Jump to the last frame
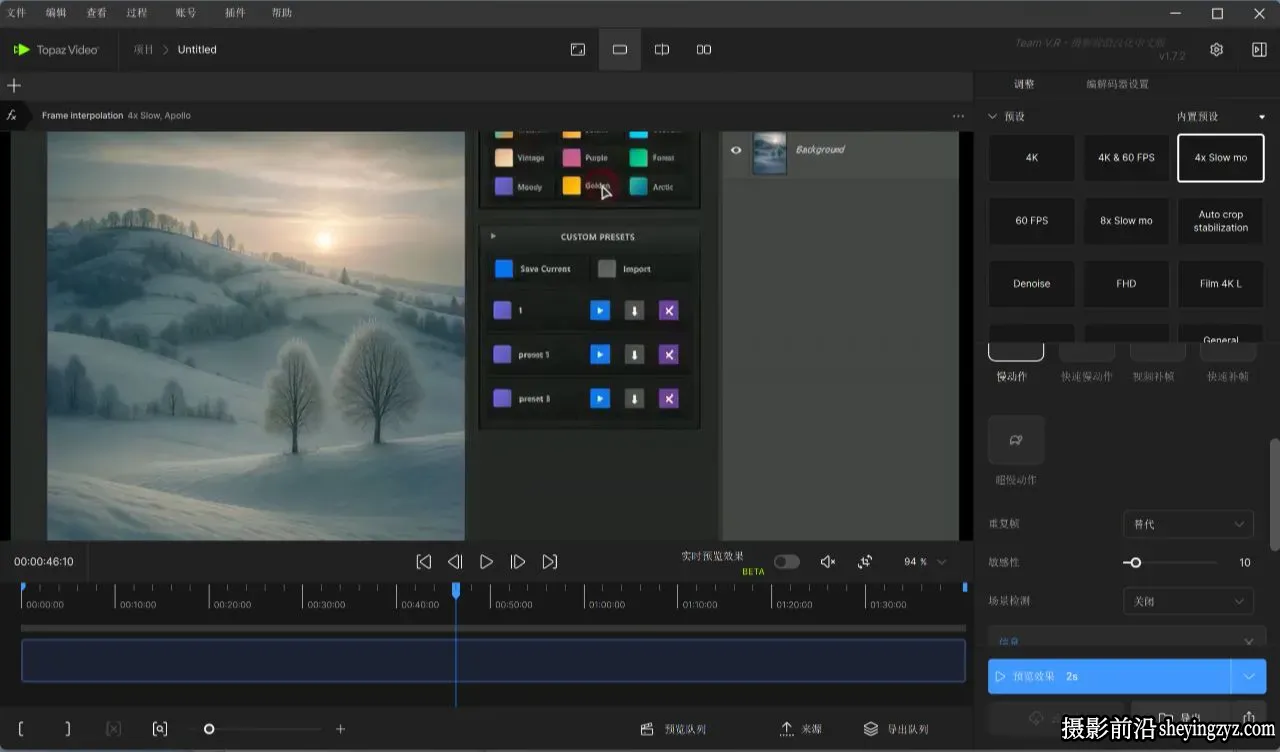This screenshot has width=1280, height=752. [550, 562]
